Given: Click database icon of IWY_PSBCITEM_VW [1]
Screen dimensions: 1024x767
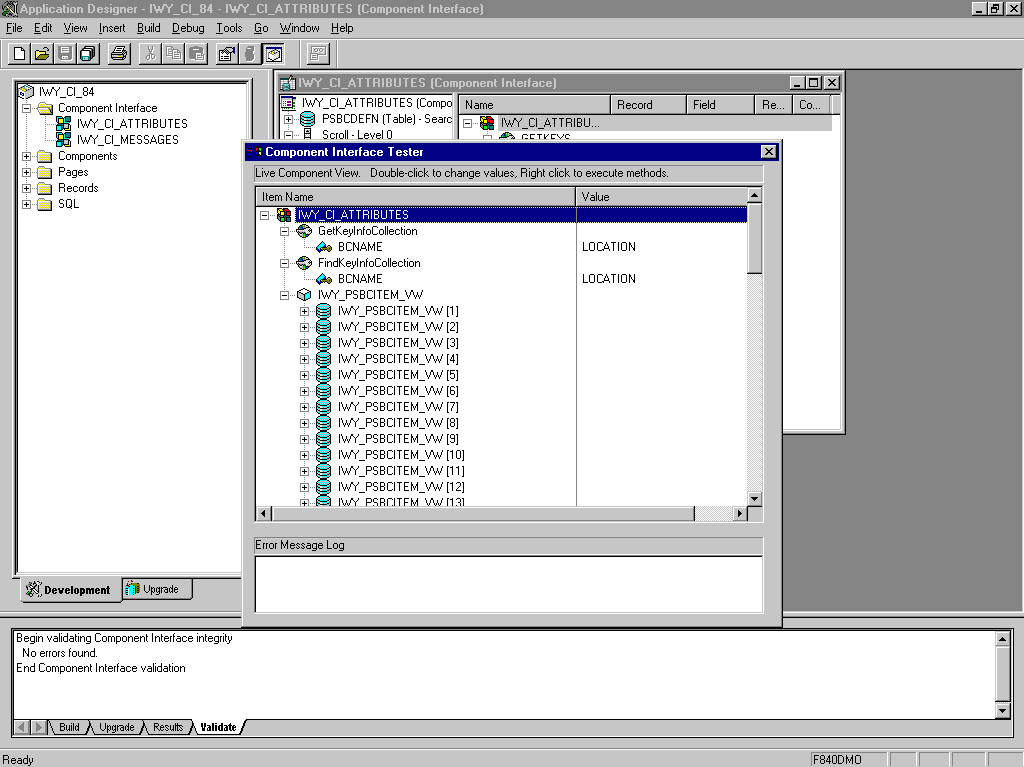Looking at the screenshot, I should click(x=323, y=311).
